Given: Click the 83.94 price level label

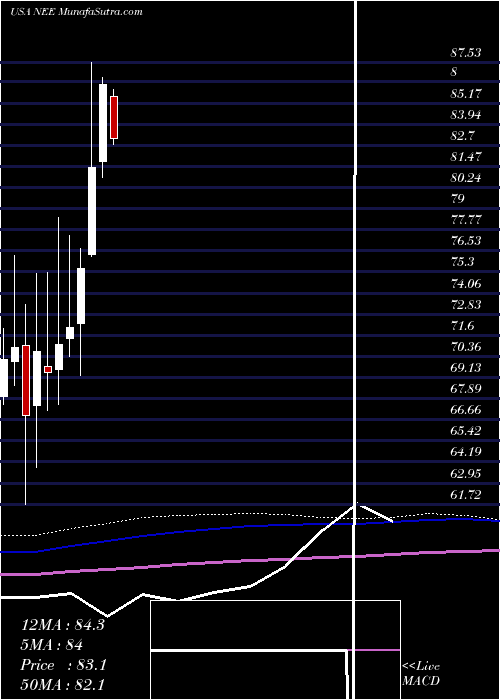Looking at the screenshot, I should (466, 115).
